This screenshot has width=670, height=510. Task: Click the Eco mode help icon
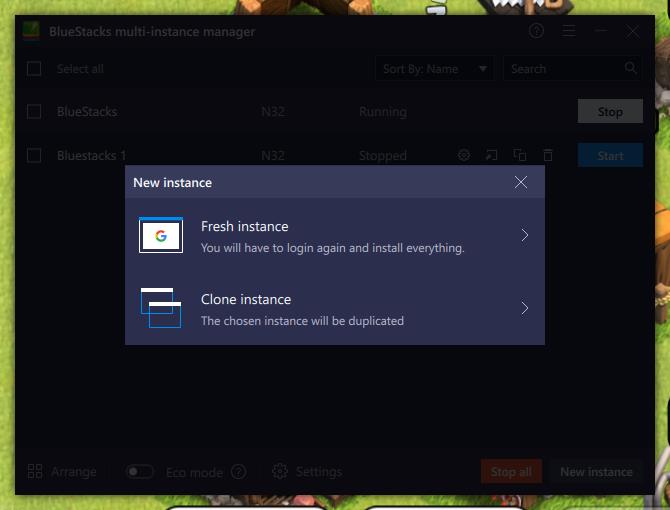[239, 472]
